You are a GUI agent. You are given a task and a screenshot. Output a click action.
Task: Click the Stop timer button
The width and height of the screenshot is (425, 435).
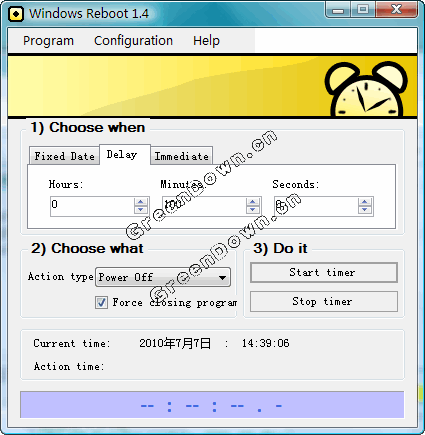pyautogui.click(x=324, y=301)
